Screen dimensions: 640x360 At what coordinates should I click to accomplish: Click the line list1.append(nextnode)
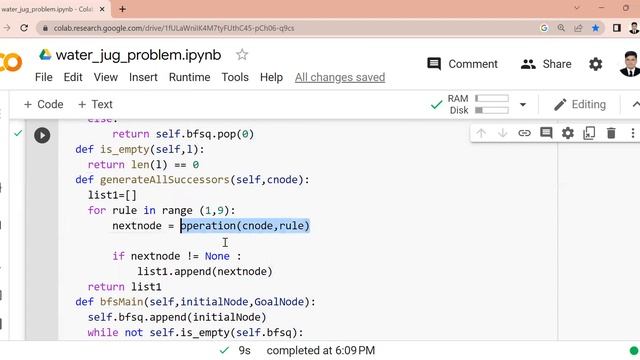click(x=204, y=271)
